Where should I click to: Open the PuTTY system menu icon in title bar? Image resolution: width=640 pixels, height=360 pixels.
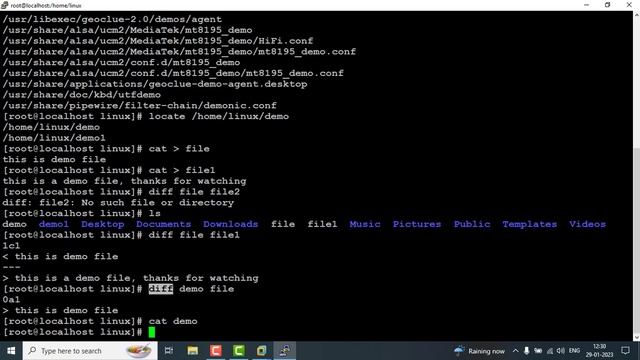pyautogui.click(x=4, y=5)
